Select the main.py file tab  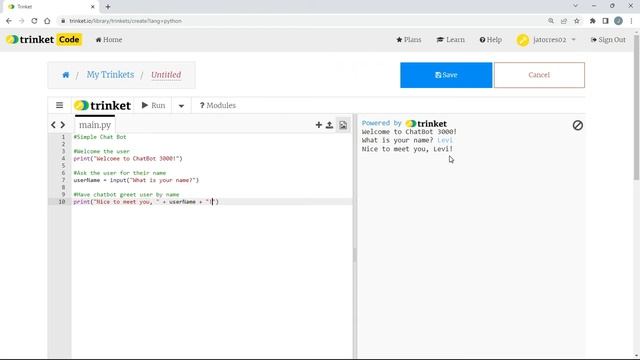[x=95, y=125]
